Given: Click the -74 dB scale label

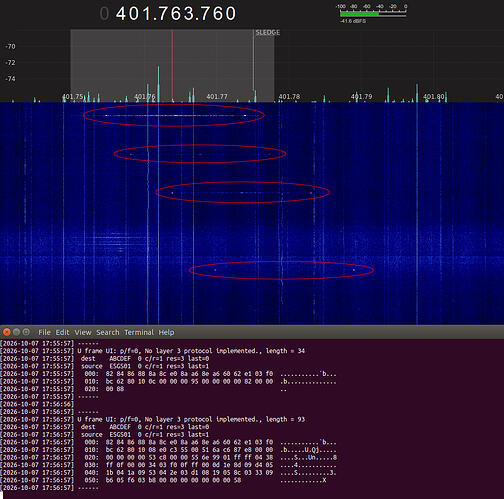Looking at the screenshot, I should pos(10,79).
